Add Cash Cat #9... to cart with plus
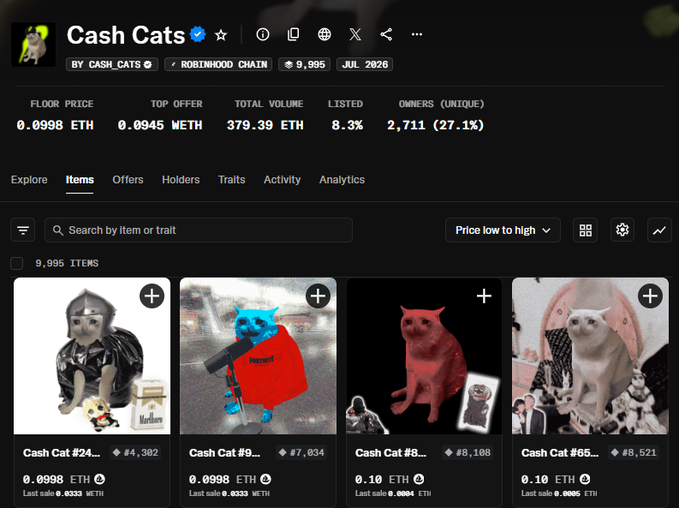The image size is (679, 508). pos(318,296)
